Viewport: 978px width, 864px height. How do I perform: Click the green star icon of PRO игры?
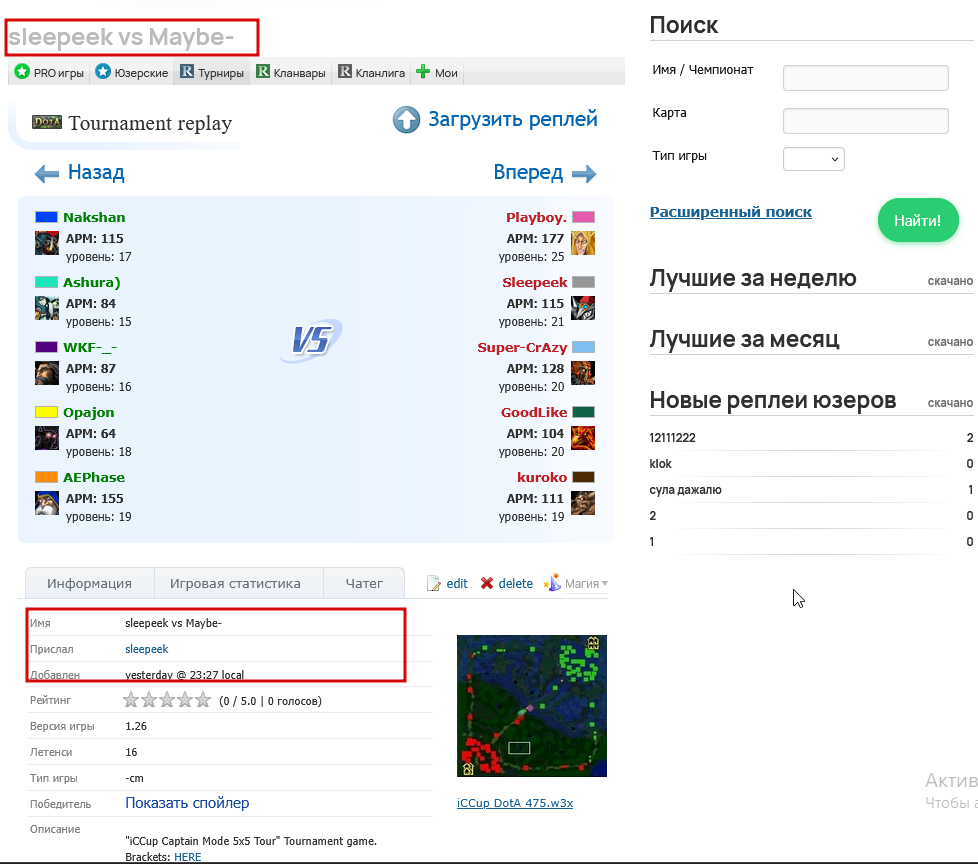click(22, 72)
